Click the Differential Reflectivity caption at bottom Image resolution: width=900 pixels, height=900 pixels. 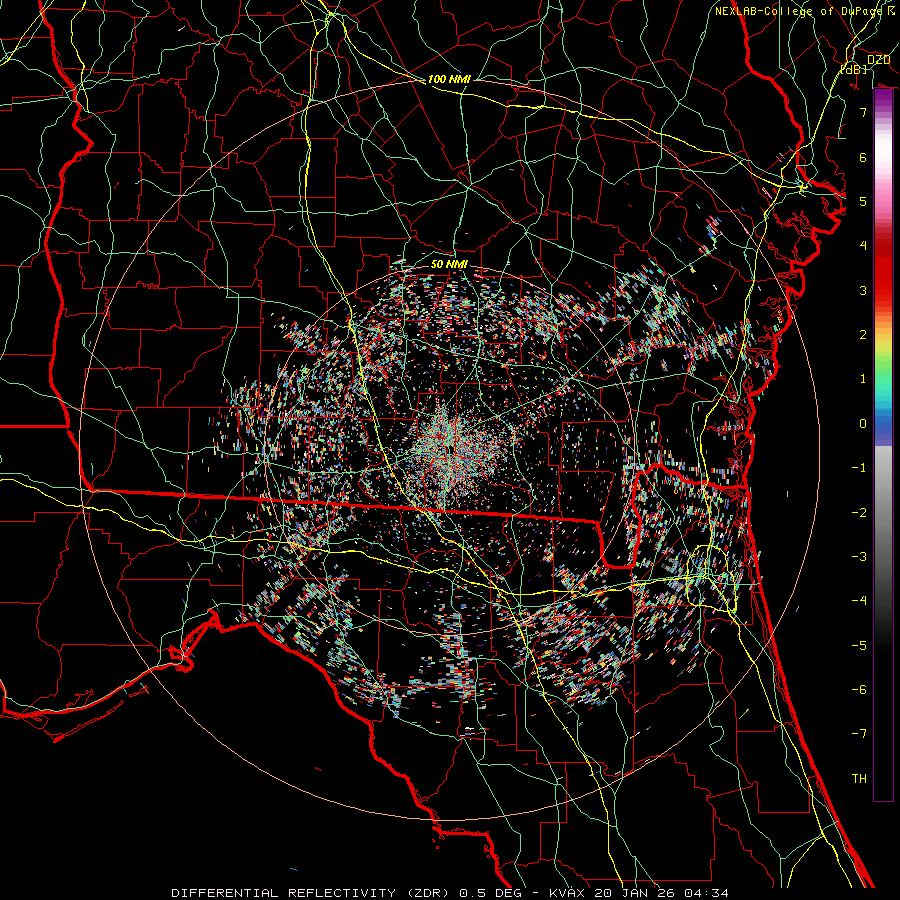[450, 893]
